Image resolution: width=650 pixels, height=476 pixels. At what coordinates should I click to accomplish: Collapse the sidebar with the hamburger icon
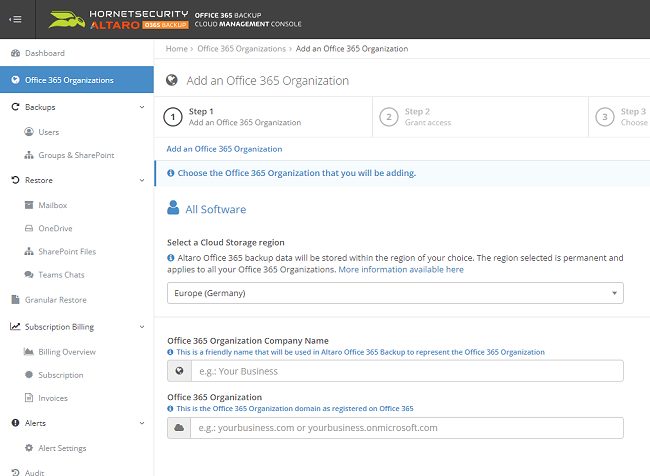coord(15,19)
